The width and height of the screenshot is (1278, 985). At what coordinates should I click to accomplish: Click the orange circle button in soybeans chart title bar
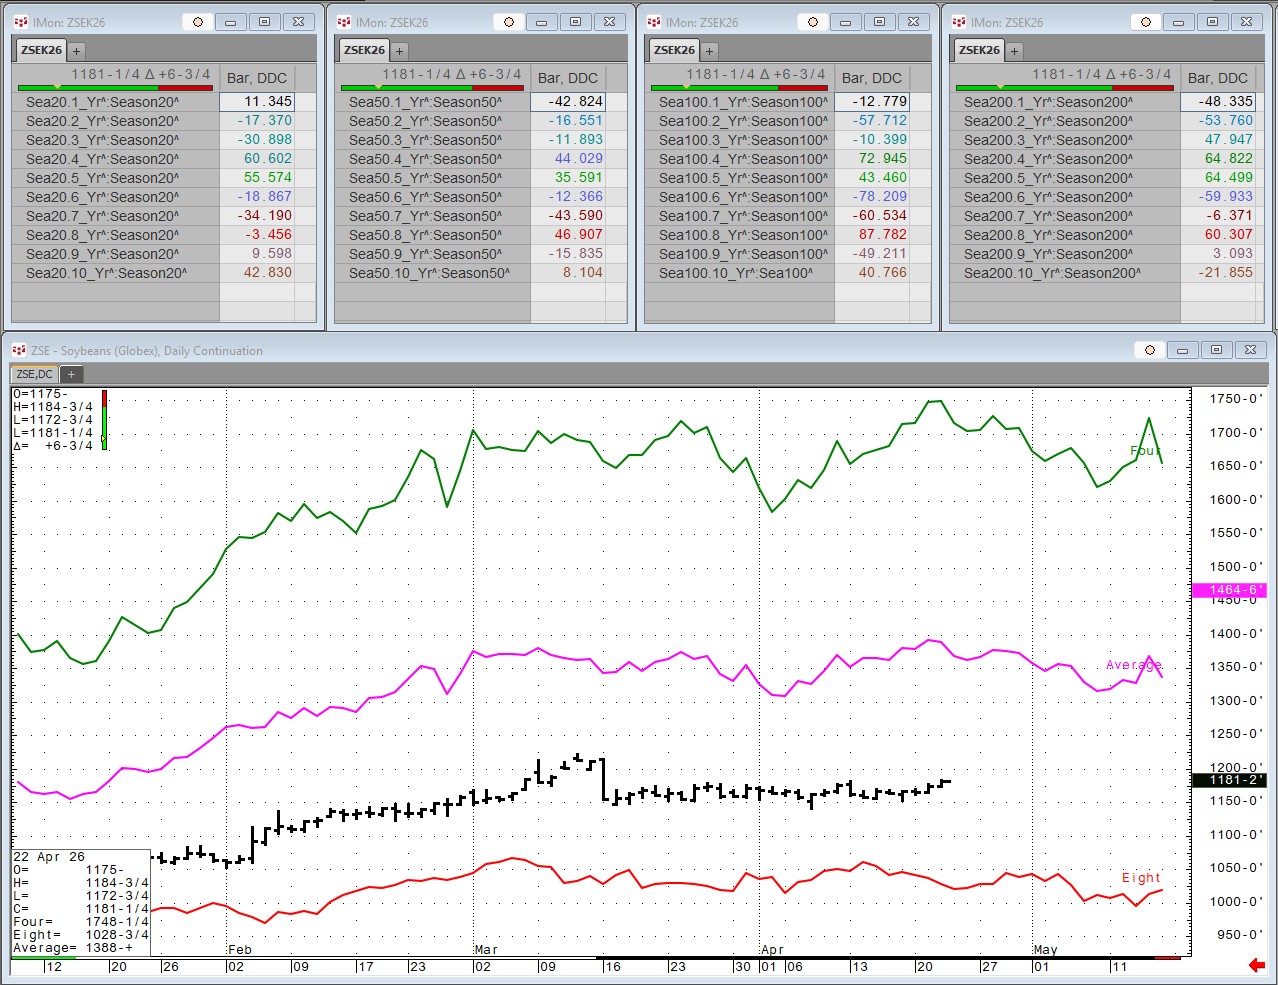(1150, 350)
